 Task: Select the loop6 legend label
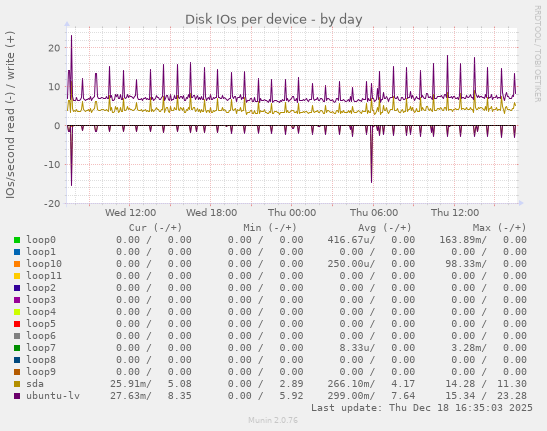[x=41, y=335]
